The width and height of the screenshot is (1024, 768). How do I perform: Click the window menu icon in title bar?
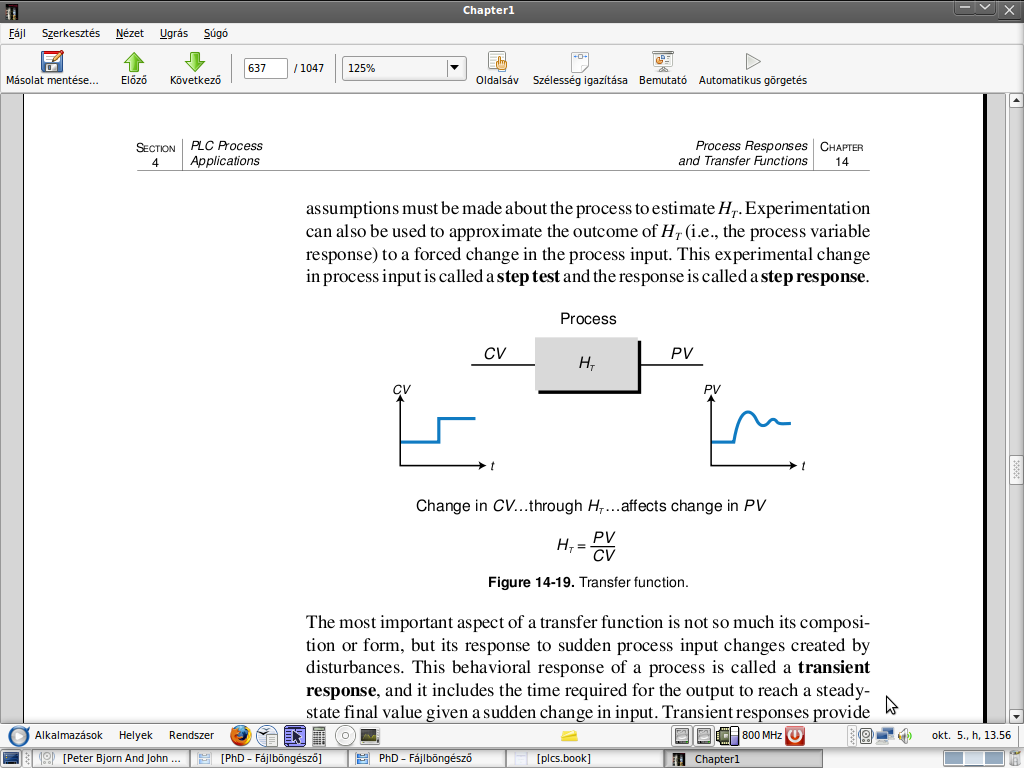pyautogui.click(x=11, y=10)
